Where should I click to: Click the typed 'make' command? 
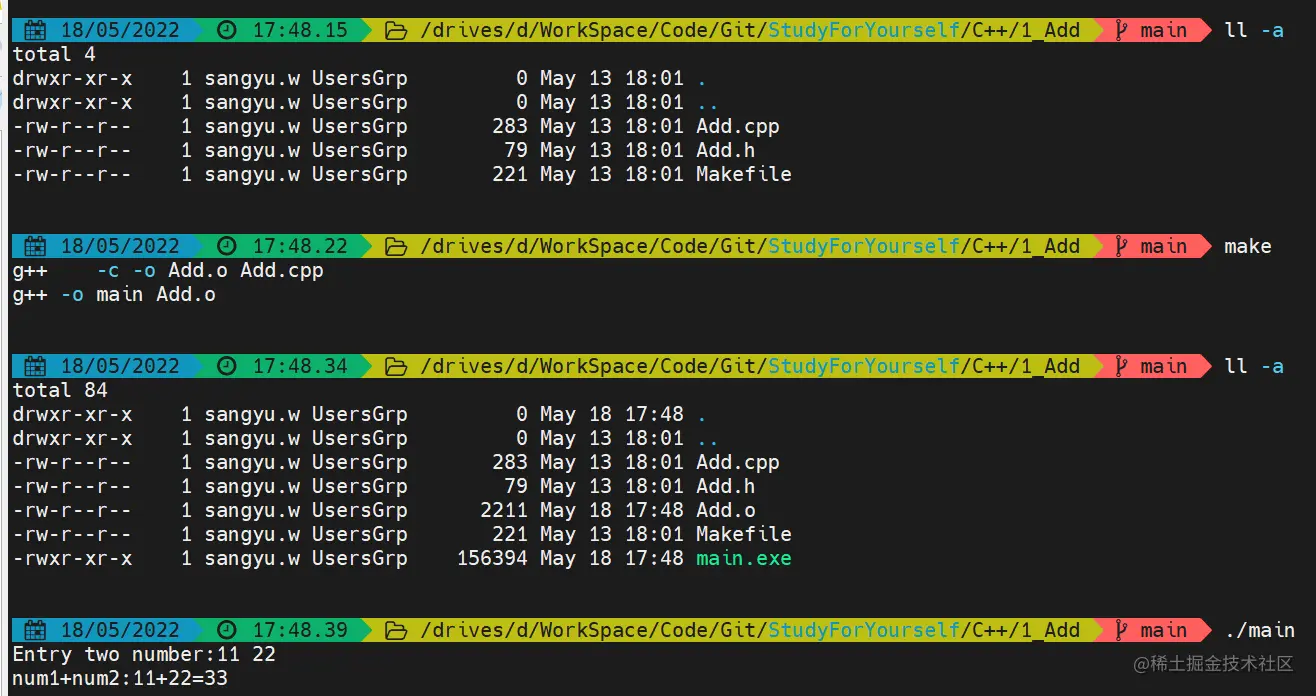point(1248,246)
